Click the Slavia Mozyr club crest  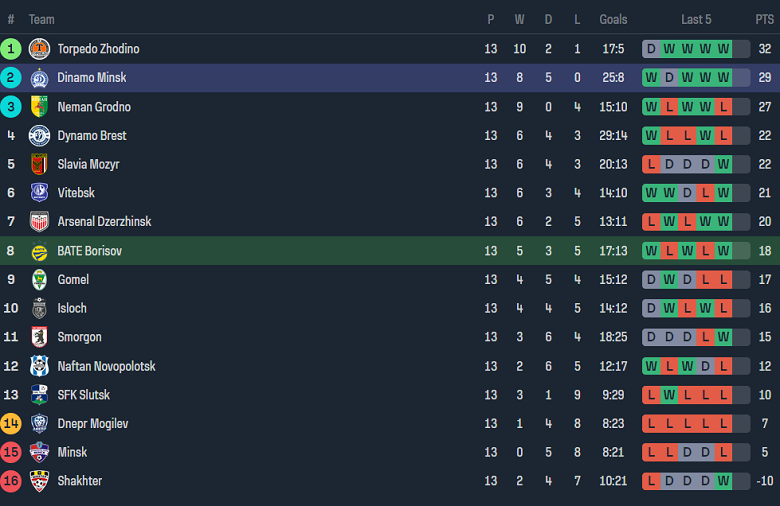tap(39, 164)
